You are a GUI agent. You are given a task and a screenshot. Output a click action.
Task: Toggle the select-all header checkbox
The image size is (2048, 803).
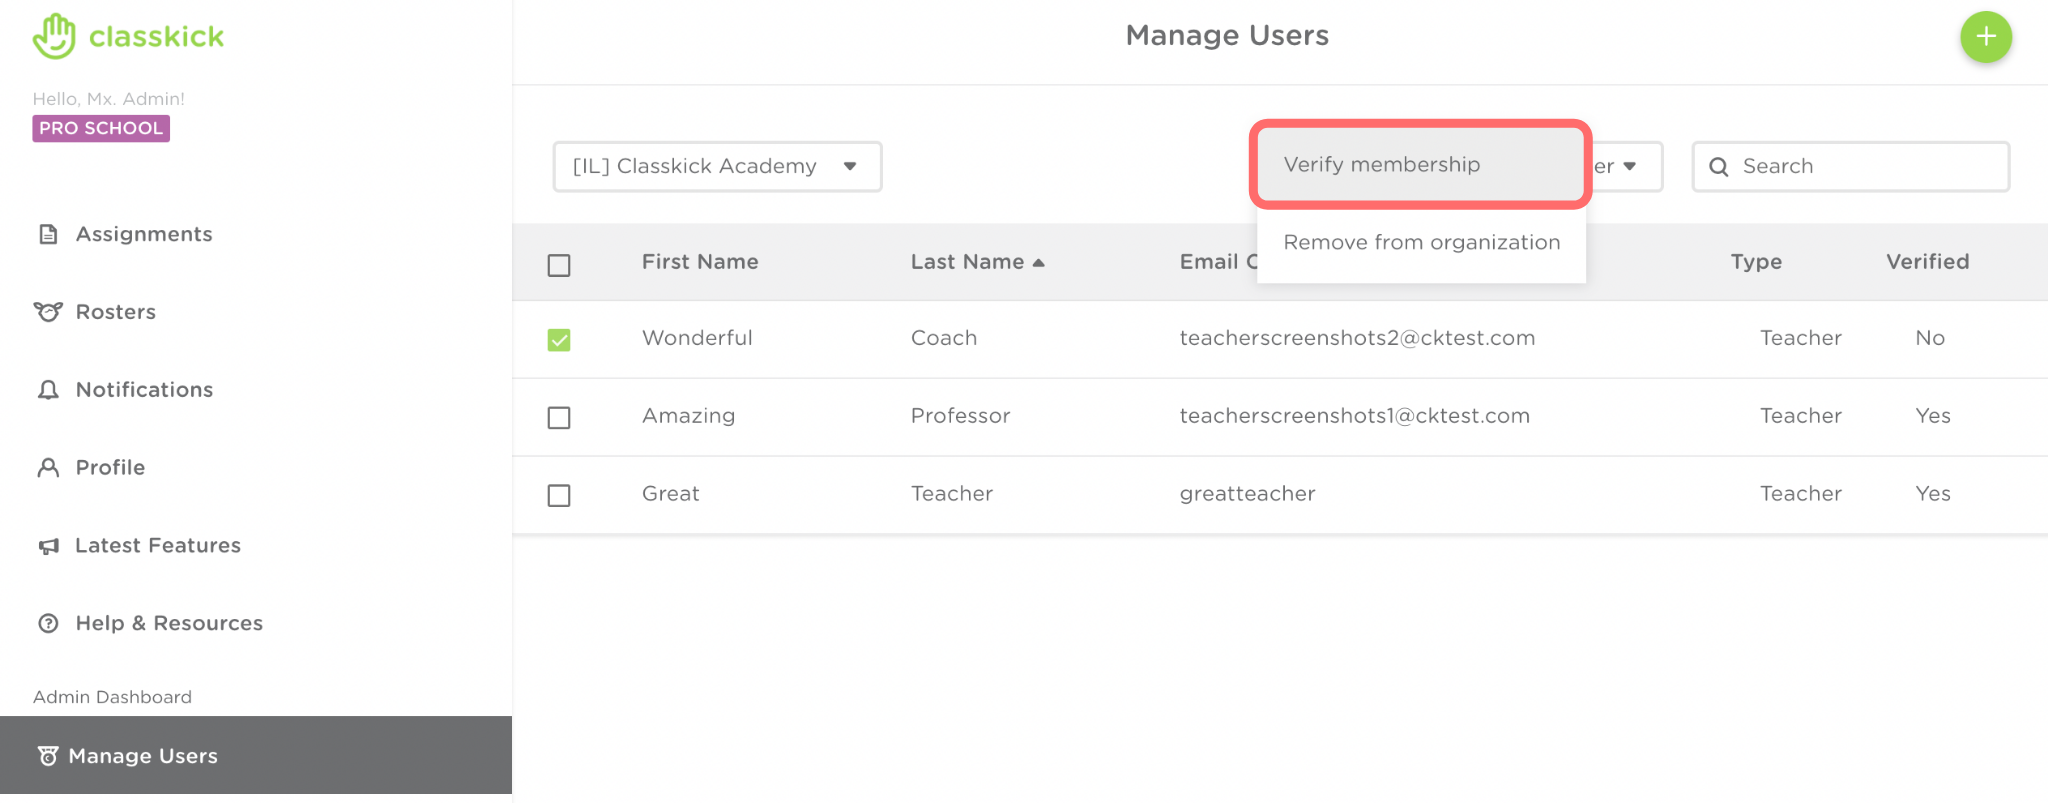559,265
